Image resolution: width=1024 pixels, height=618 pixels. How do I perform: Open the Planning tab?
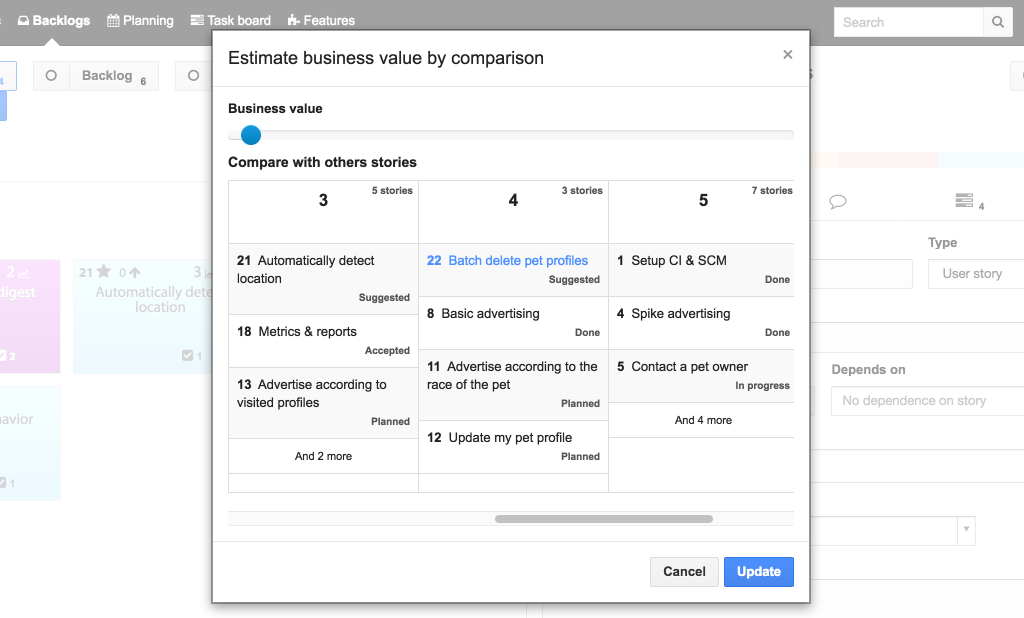pyautogui.click(x=140, y=20)
